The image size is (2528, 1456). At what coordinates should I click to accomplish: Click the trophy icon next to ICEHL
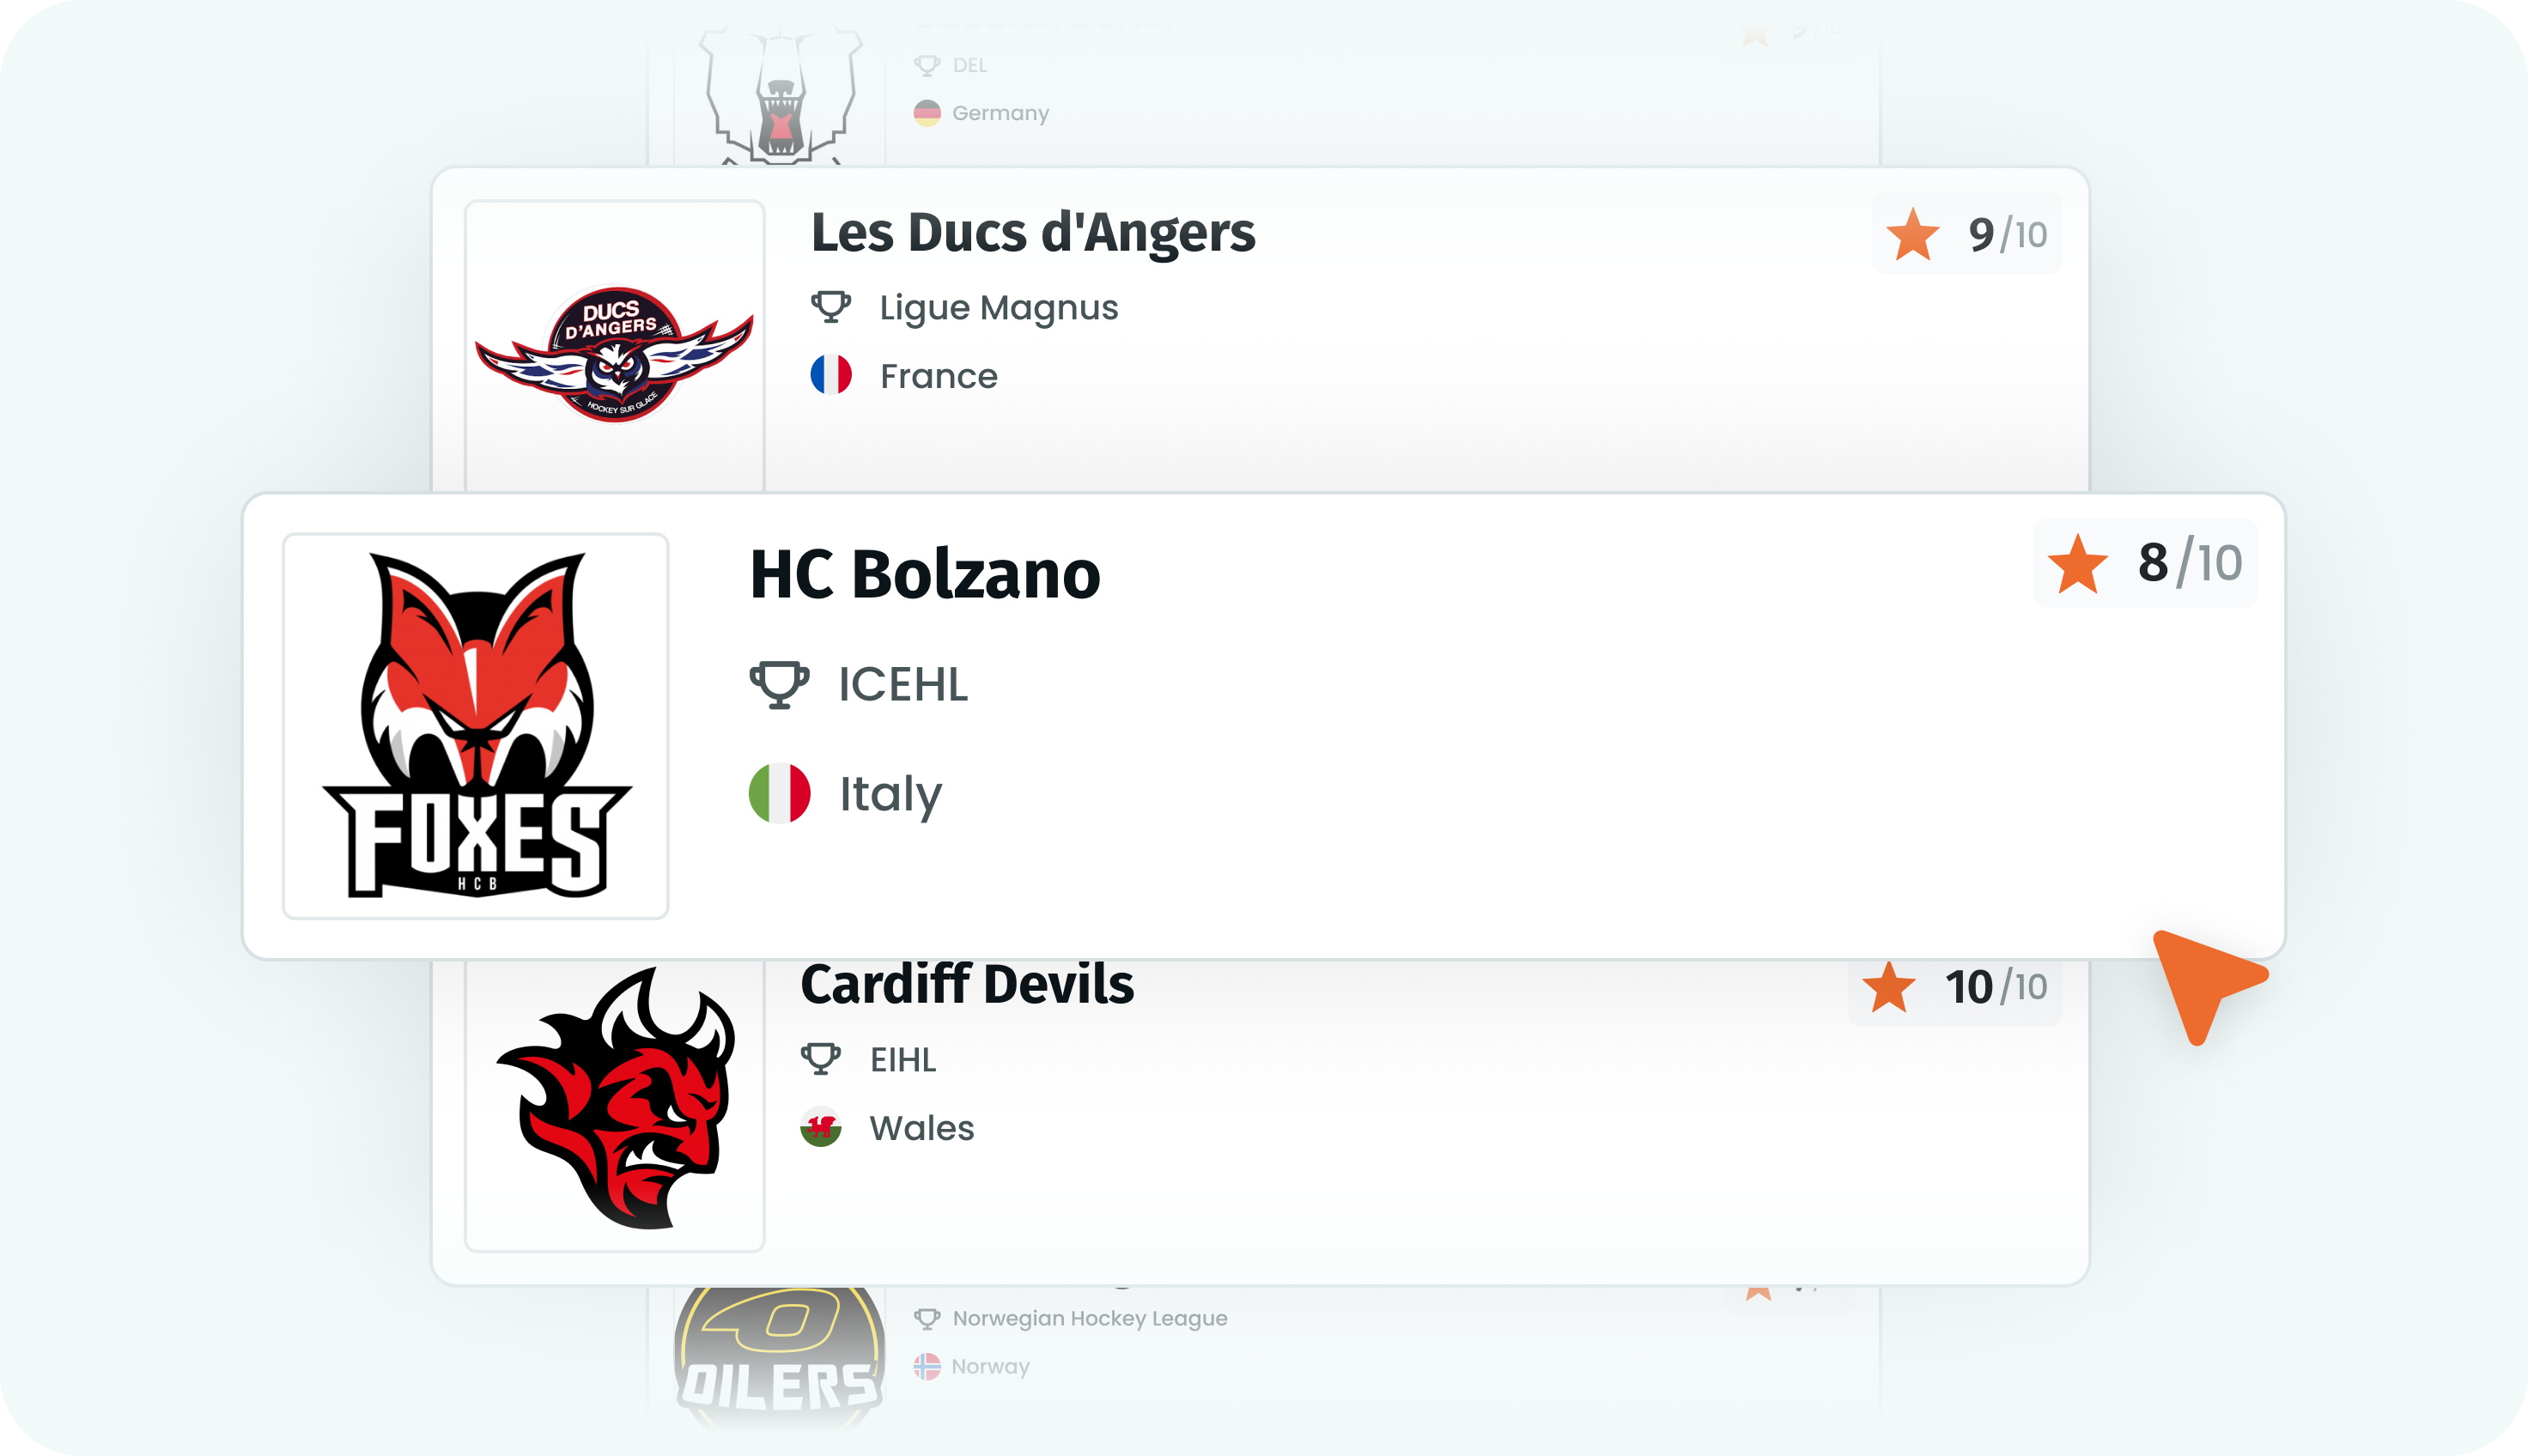coord(780,684)
